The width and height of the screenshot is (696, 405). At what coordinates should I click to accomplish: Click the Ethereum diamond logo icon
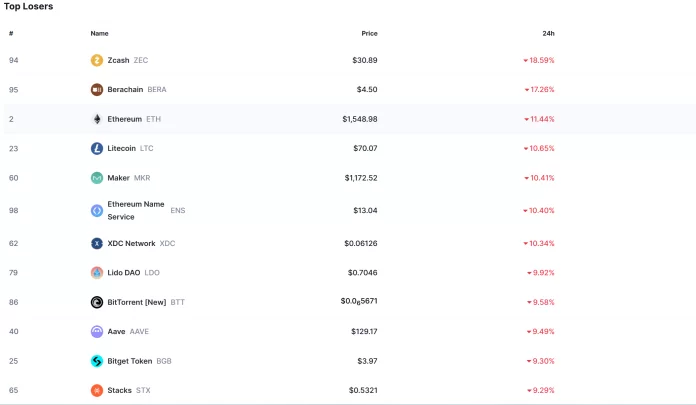(x=97, y=119)
